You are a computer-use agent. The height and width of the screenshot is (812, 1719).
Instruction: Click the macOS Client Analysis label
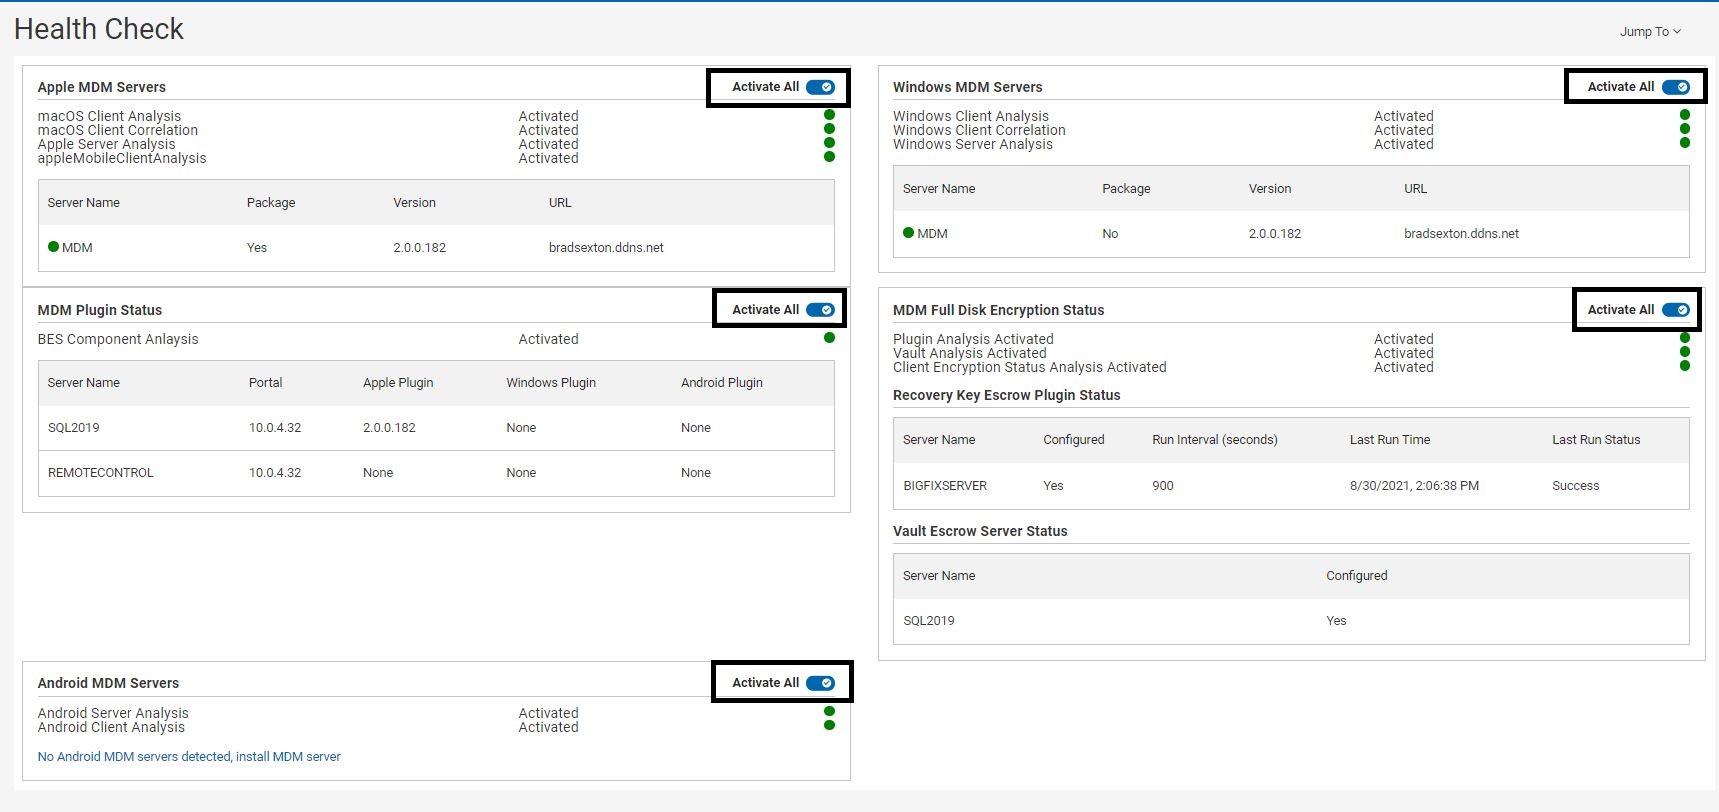(x=109, y=116)
